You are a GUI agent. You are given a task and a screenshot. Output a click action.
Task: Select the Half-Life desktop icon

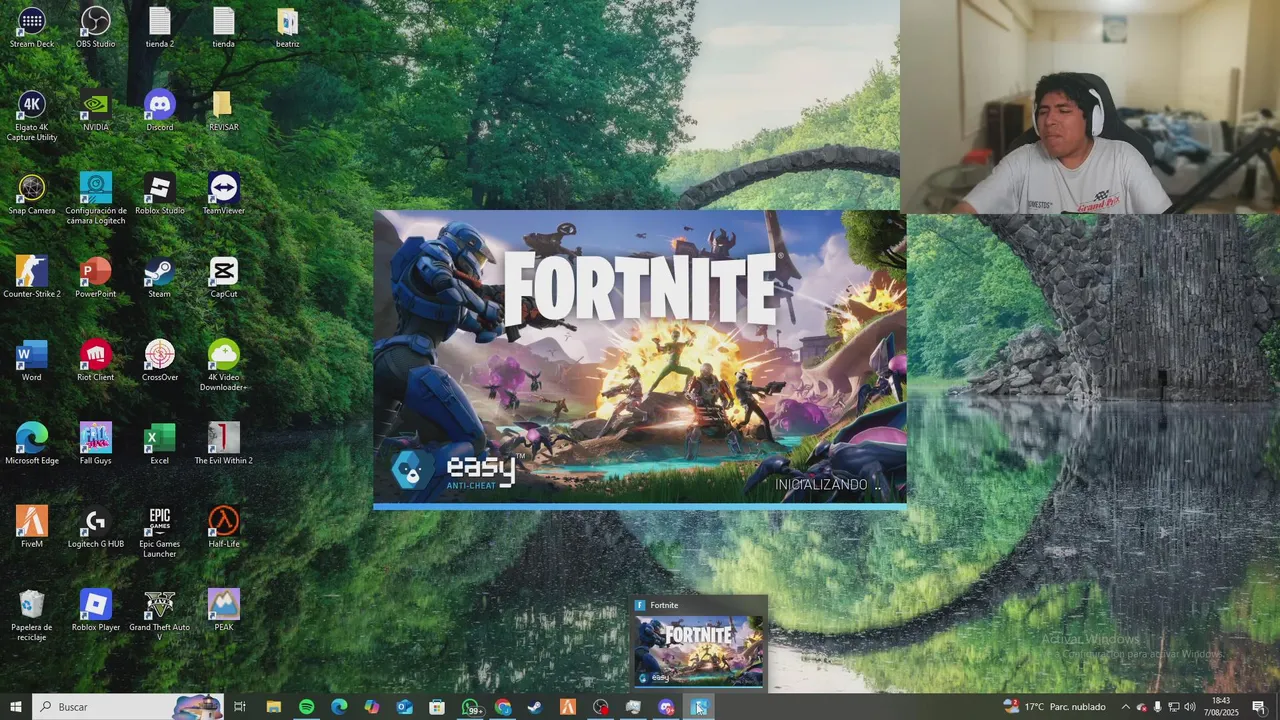(x=224, y=528)
